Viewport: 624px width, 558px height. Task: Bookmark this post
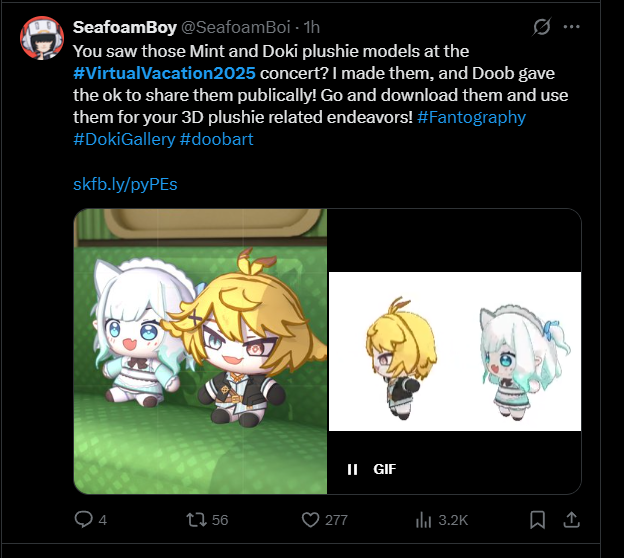(x=537, y=520)
